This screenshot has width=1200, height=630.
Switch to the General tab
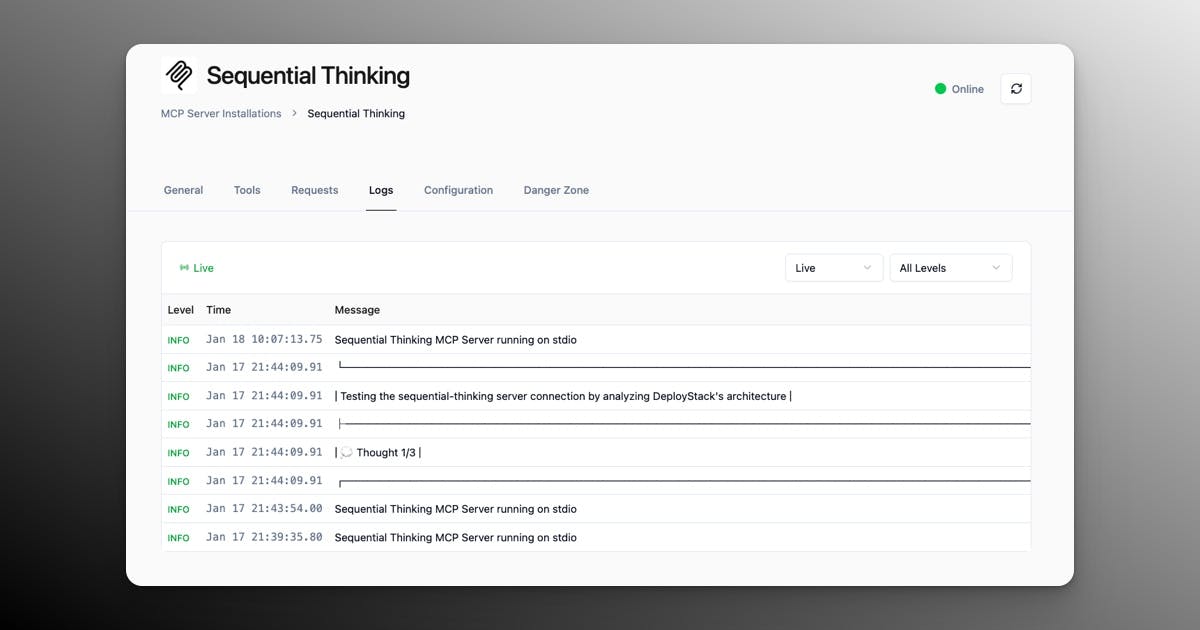(x=183, y=190)
